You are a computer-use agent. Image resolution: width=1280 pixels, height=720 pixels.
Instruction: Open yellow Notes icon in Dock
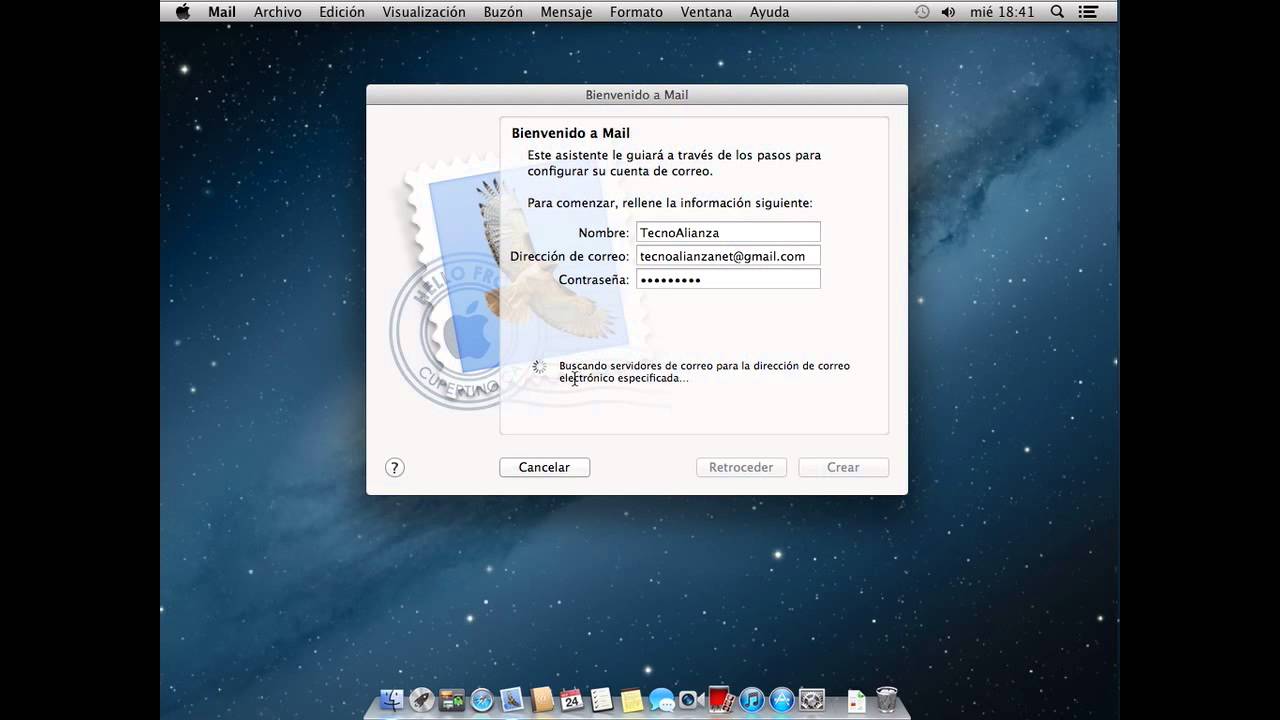(632, 700)
